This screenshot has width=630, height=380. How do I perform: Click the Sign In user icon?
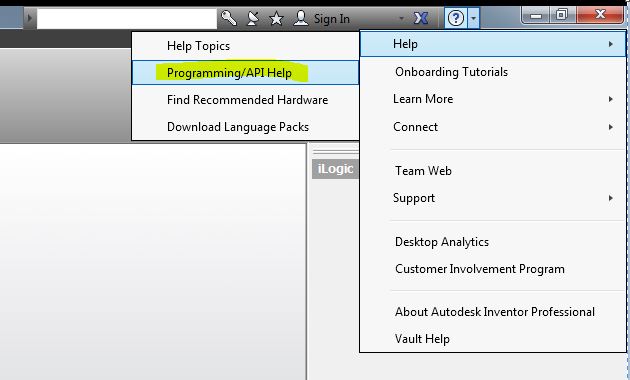click(x=301, y=18)
